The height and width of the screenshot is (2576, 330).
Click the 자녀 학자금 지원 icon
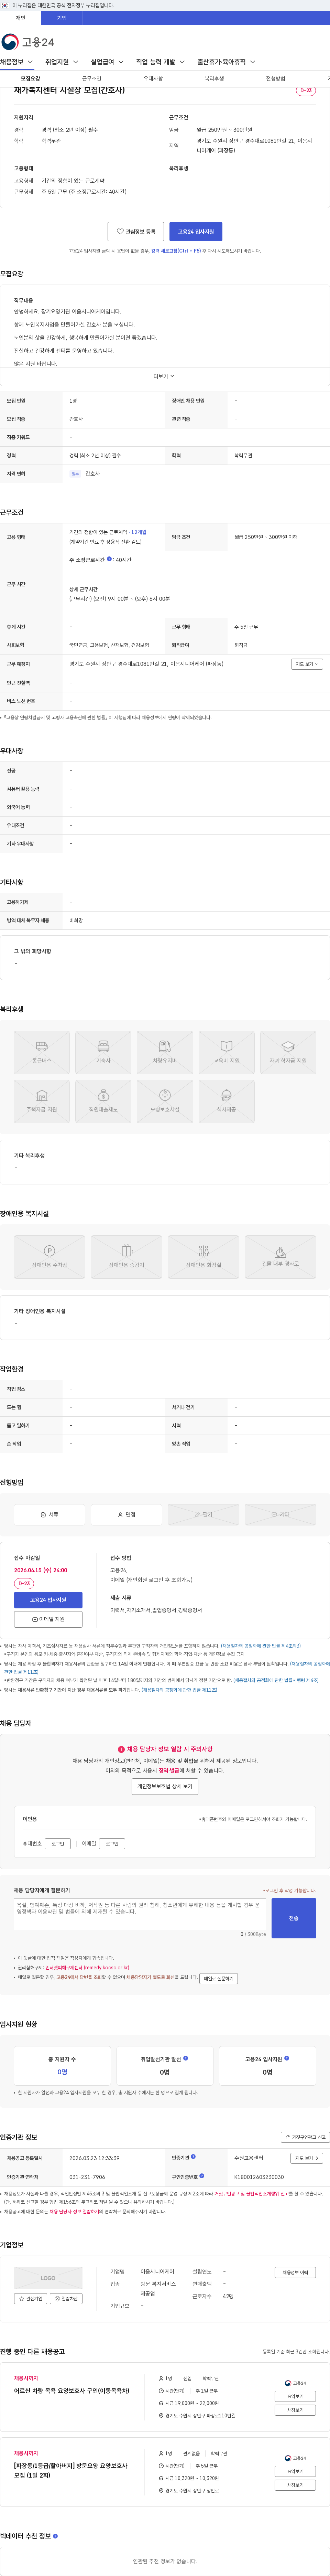(x=288, y=1052)
